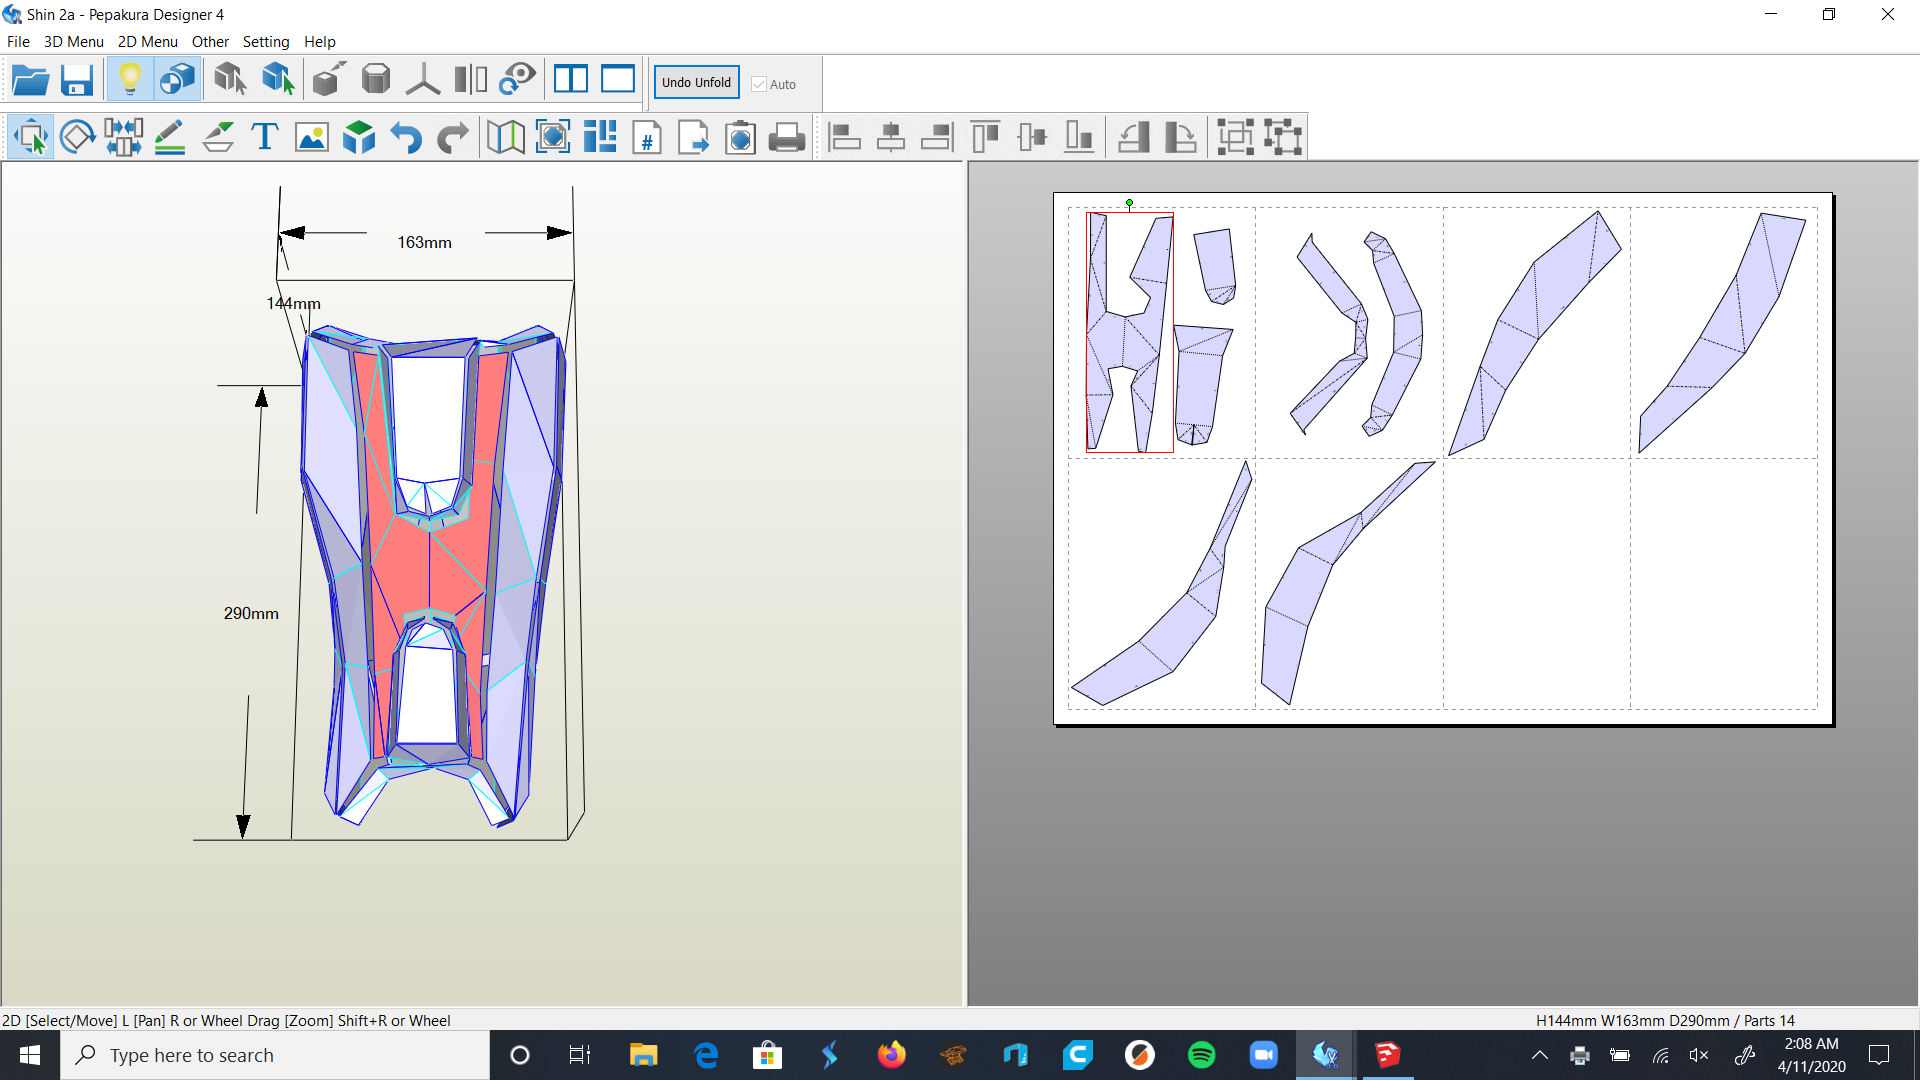Insert an image with the picture icon
Viewport: 1920px width, 1080px height.
(x=312, y=137)
